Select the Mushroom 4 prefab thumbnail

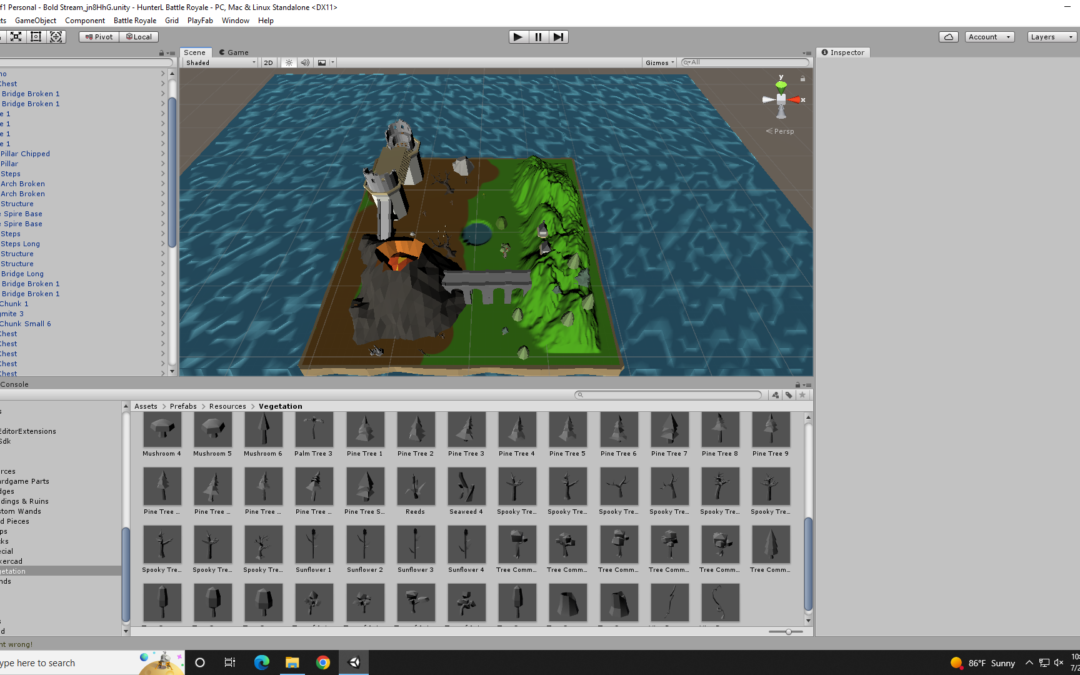(162, 430)
